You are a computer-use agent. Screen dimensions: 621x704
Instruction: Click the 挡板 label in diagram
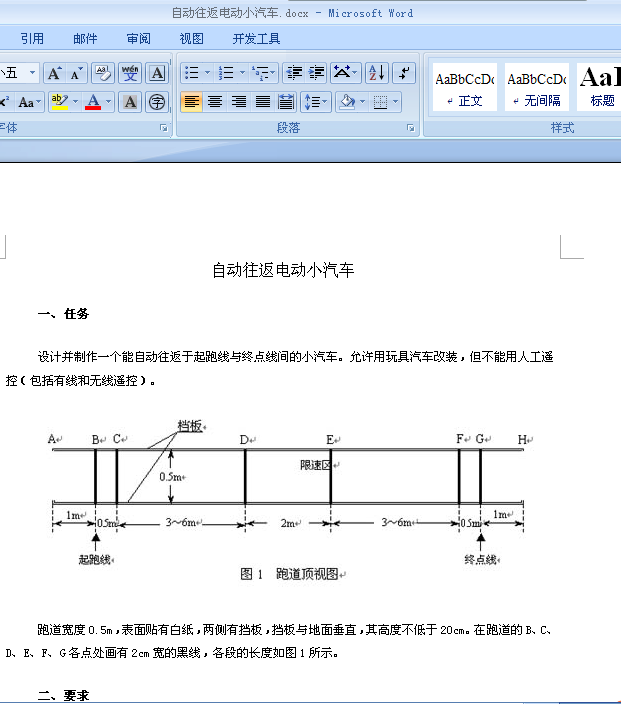189,426
